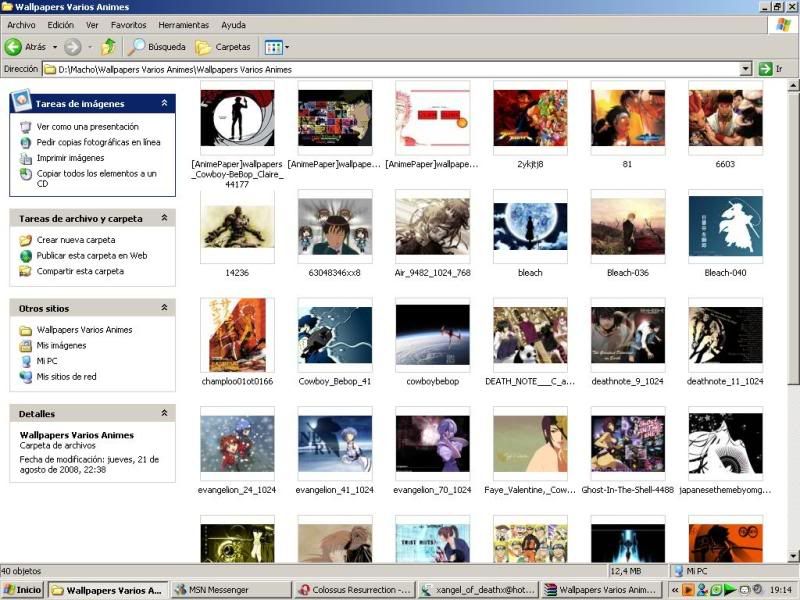Open the Archivo menu

[21, 24]
